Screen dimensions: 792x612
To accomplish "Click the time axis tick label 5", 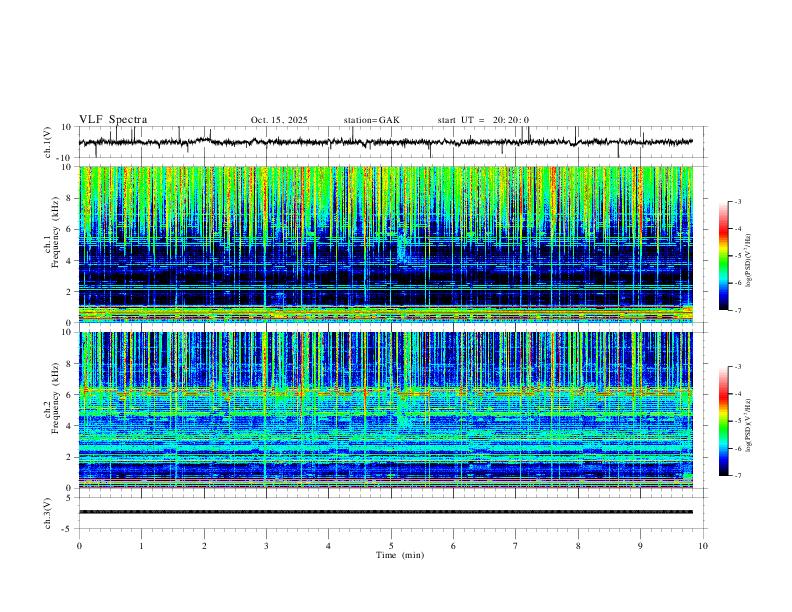I will click(x=391, y=546).
